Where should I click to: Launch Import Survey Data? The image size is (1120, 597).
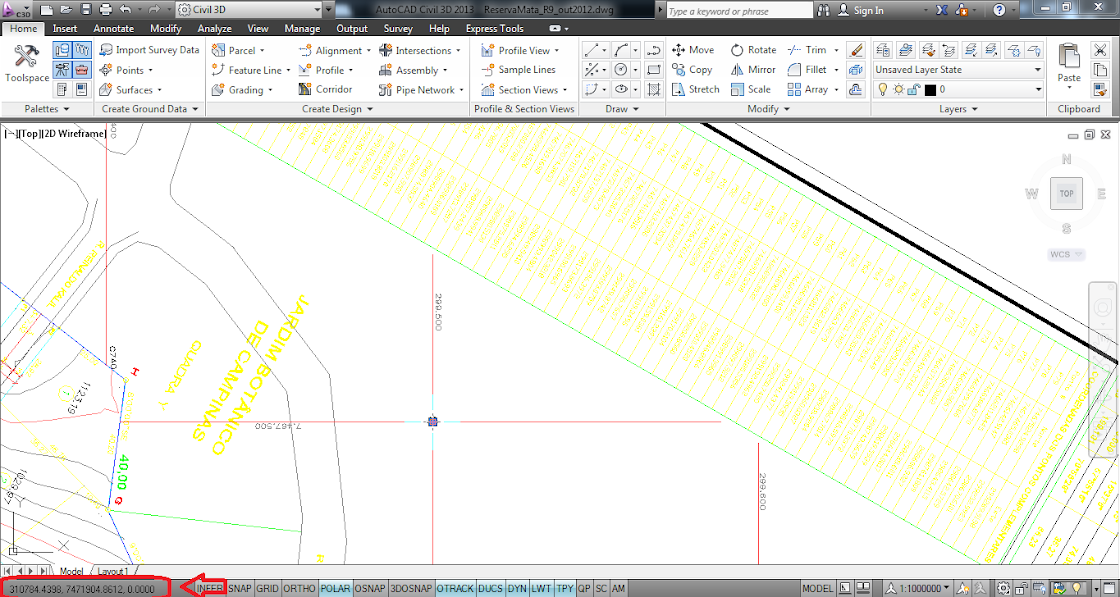tap(150, 49)
